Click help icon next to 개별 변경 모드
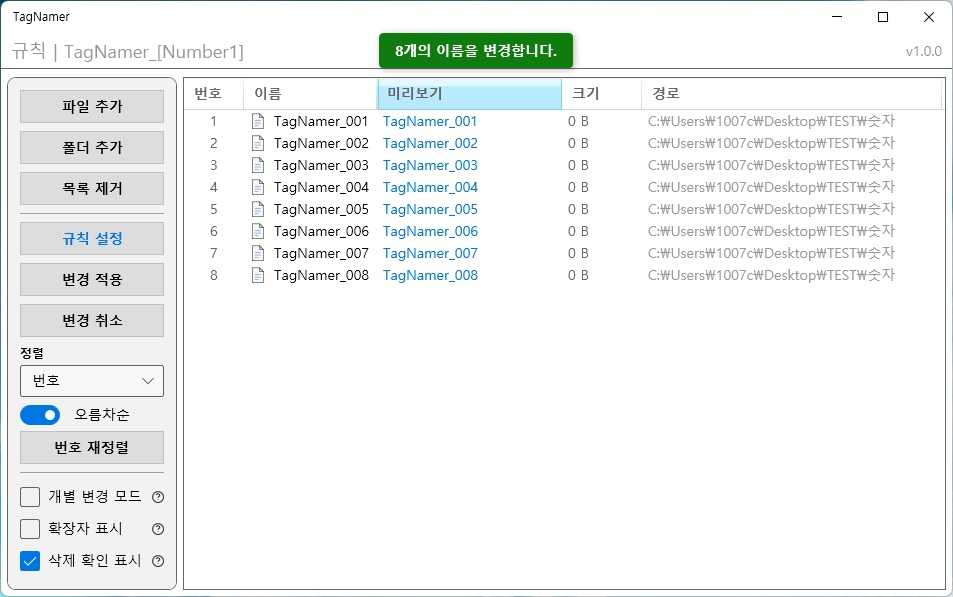Image resolution: width=953 pixels, height=597 pixels. pos(157,497)
